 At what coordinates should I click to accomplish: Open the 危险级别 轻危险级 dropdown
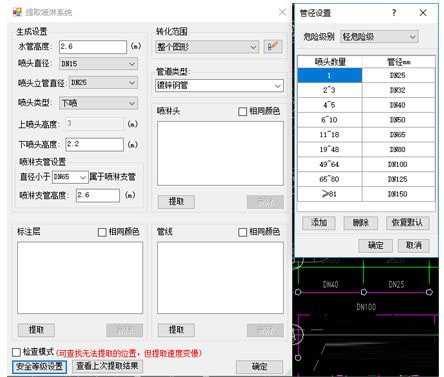pyautogui.click(x=379, y=37)
